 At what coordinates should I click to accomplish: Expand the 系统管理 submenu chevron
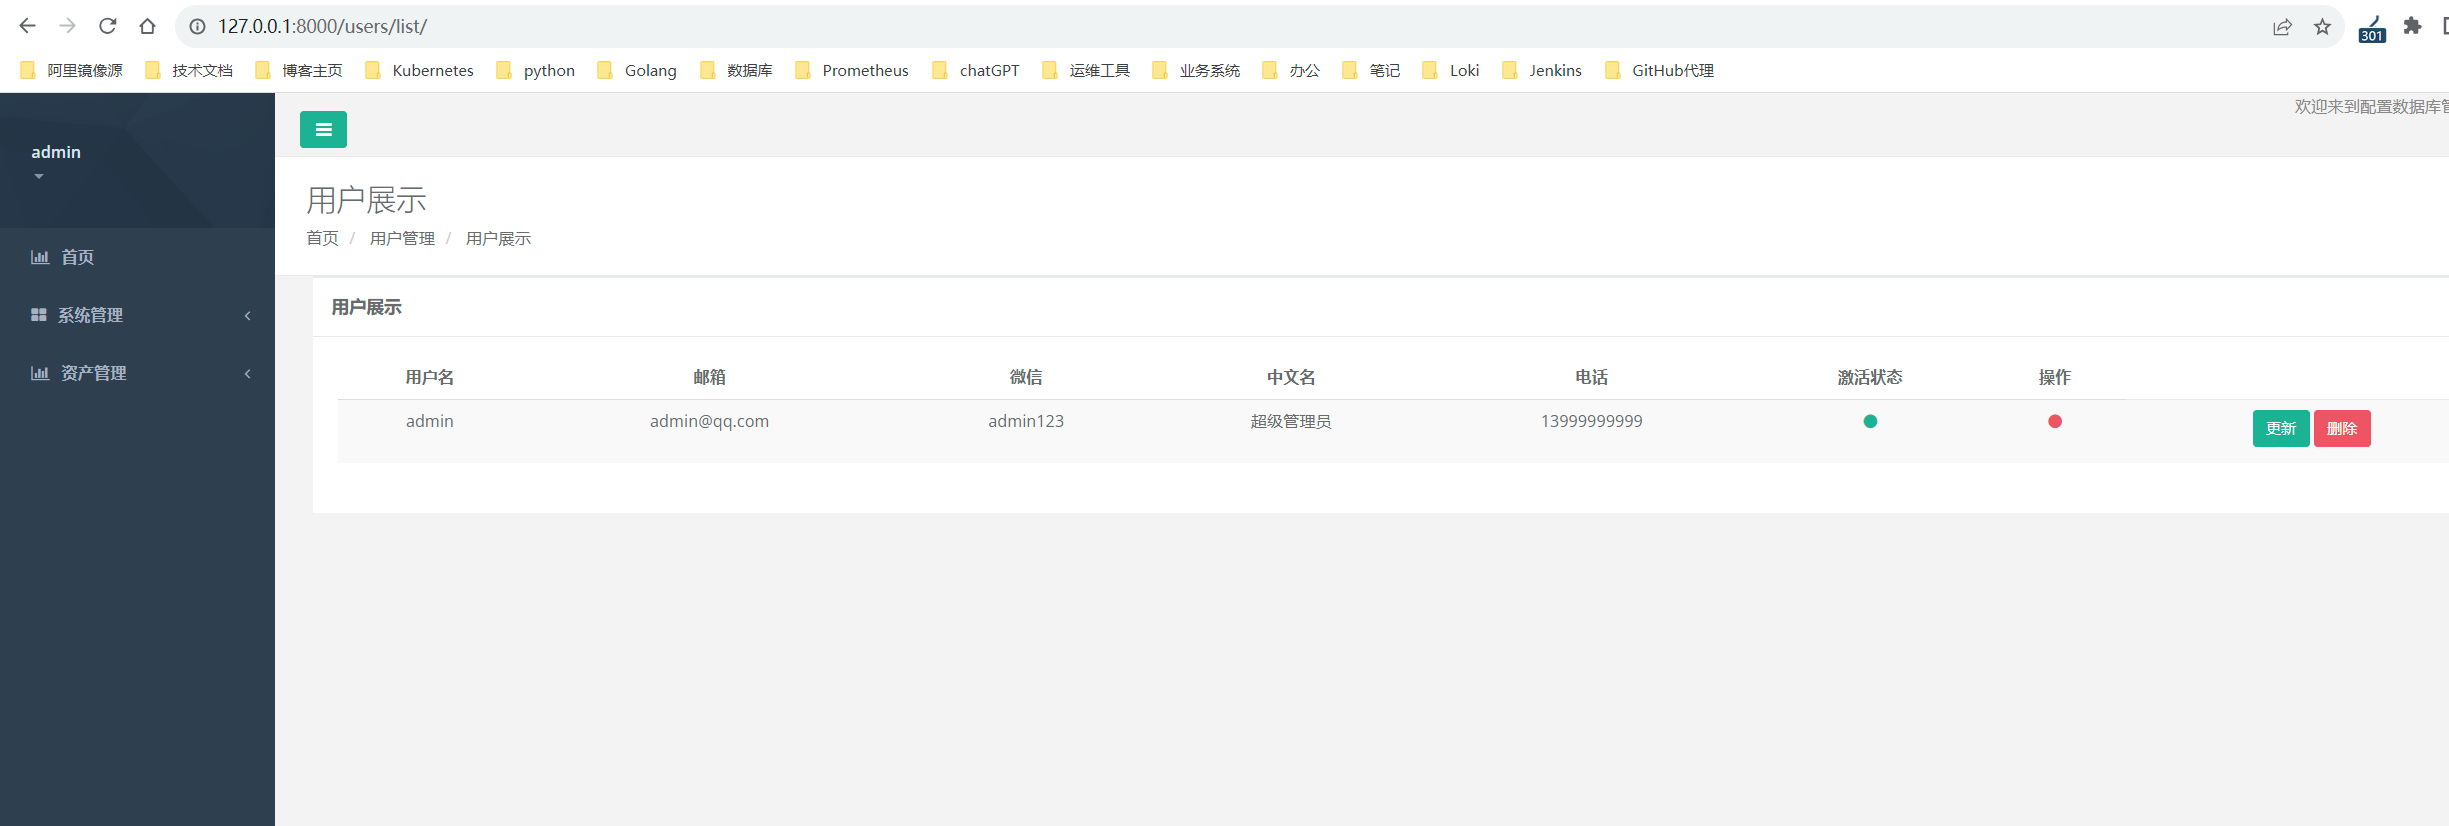(247, 316)
